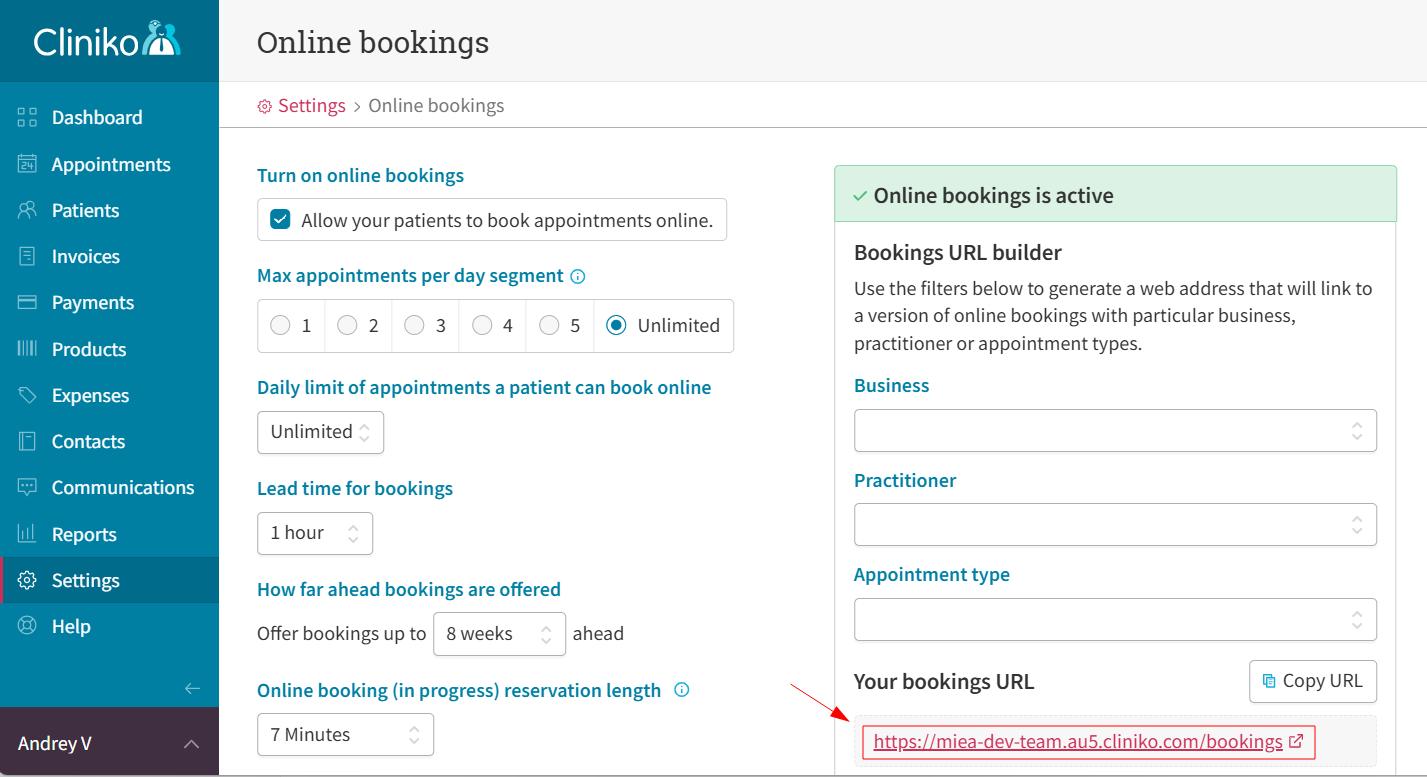
Task: Choose 'Unlimited' radio for max appointments per segment
Action: (617, 325)
